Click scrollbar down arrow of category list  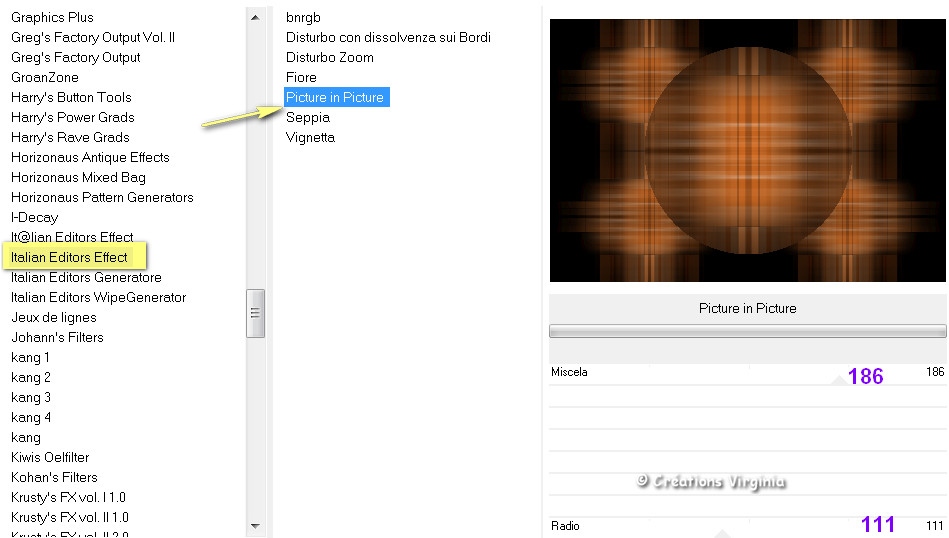[x=255, y=526]
